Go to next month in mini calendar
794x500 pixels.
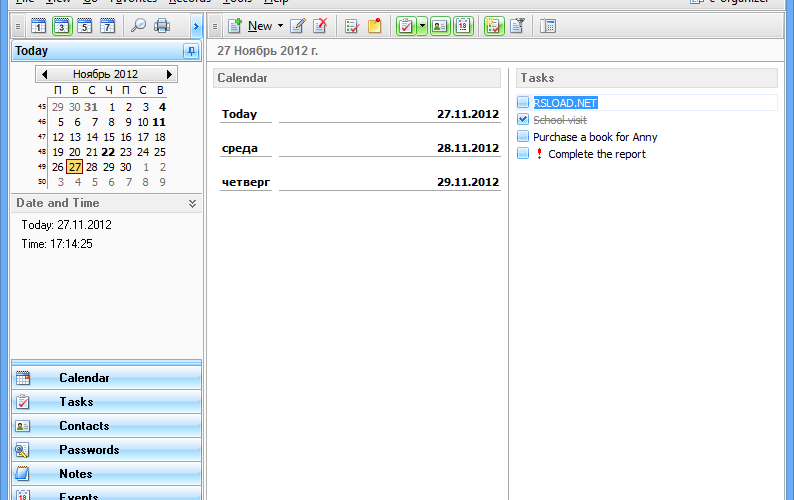(169, 74)
